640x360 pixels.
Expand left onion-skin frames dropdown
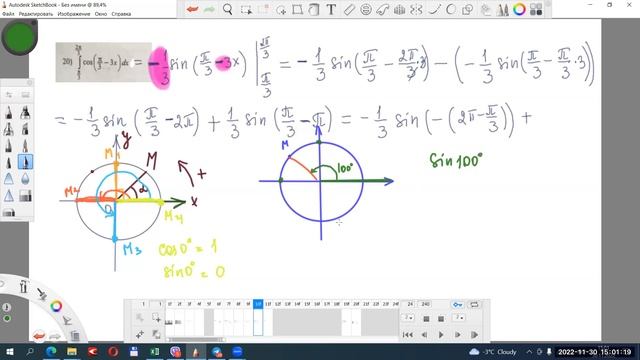(x=409, y=318)
